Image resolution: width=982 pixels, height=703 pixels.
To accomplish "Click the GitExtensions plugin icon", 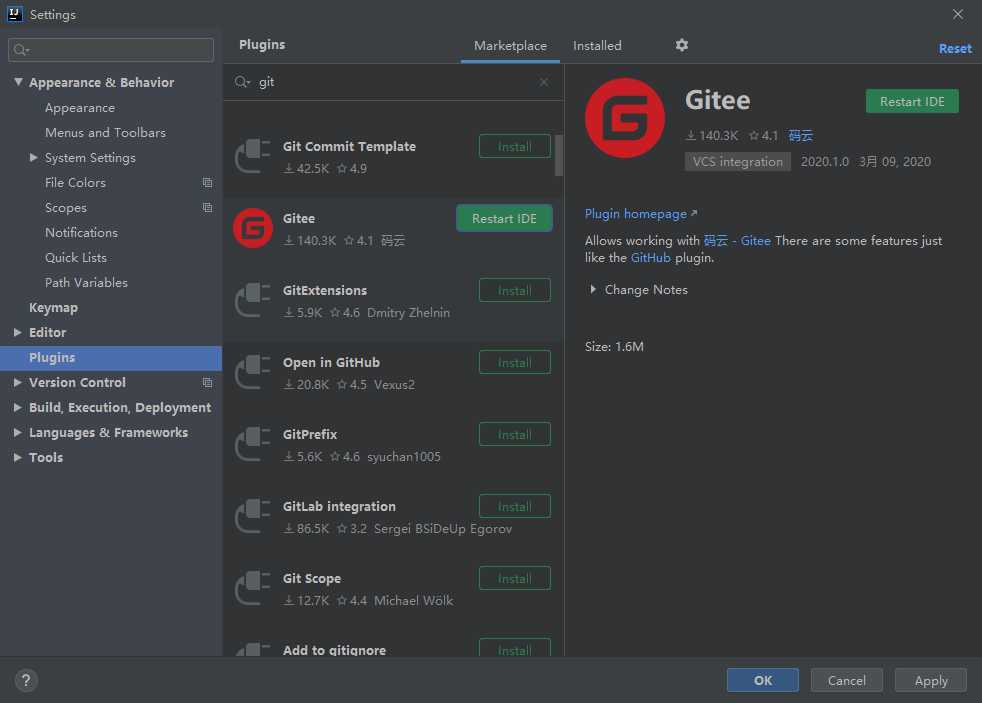I will [x=253, y=300].
